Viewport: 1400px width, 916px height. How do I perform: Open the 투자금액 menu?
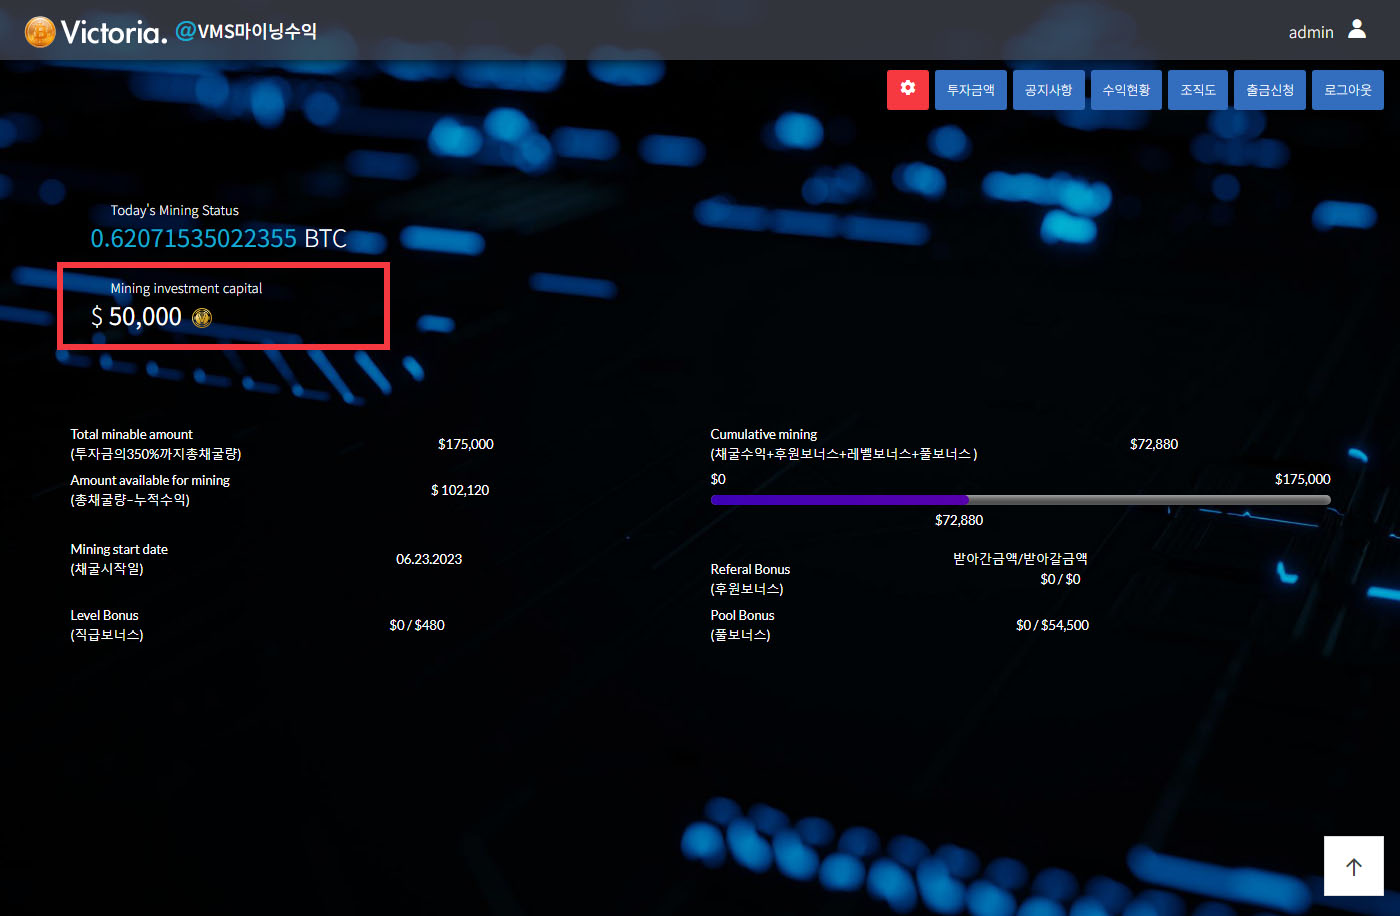[x=970, y=90]
